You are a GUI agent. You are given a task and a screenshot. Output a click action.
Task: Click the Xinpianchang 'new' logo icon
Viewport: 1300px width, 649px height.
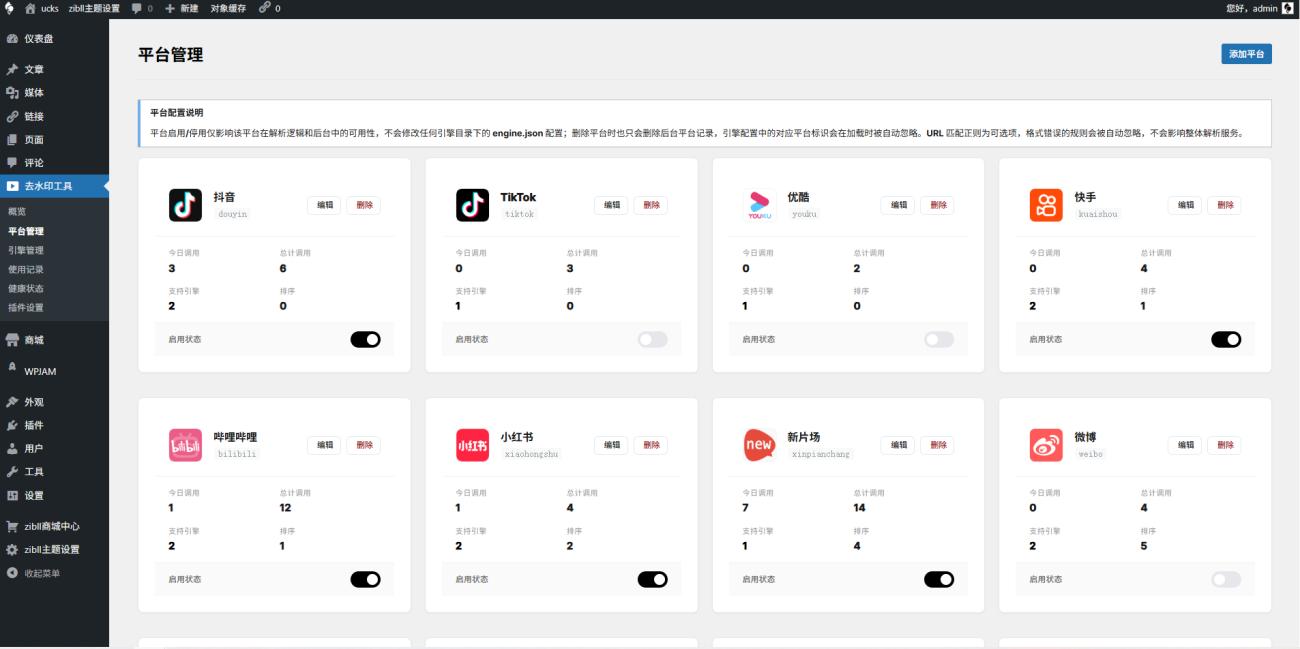click(x=759, y=445)
